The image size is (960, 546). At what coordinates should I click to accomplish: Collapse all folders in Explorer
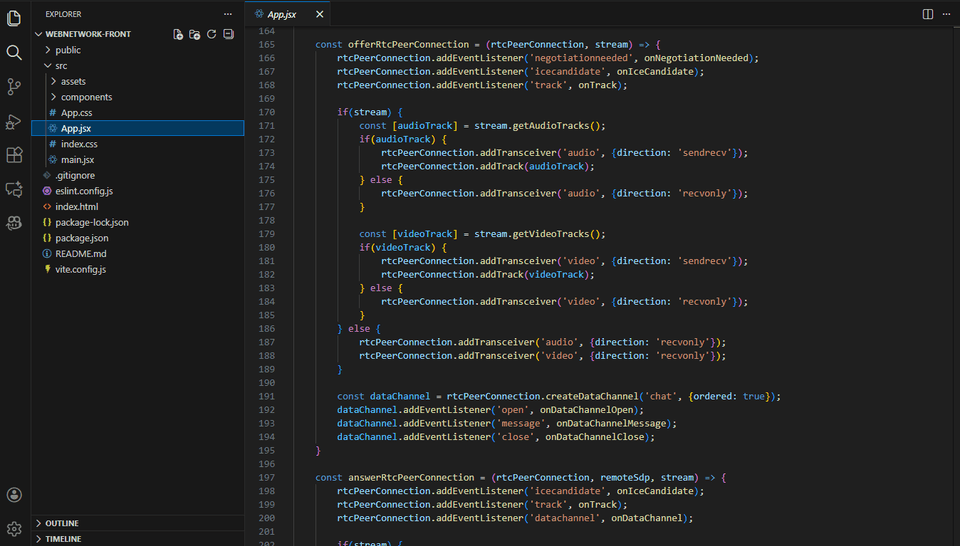click(228, 34)
